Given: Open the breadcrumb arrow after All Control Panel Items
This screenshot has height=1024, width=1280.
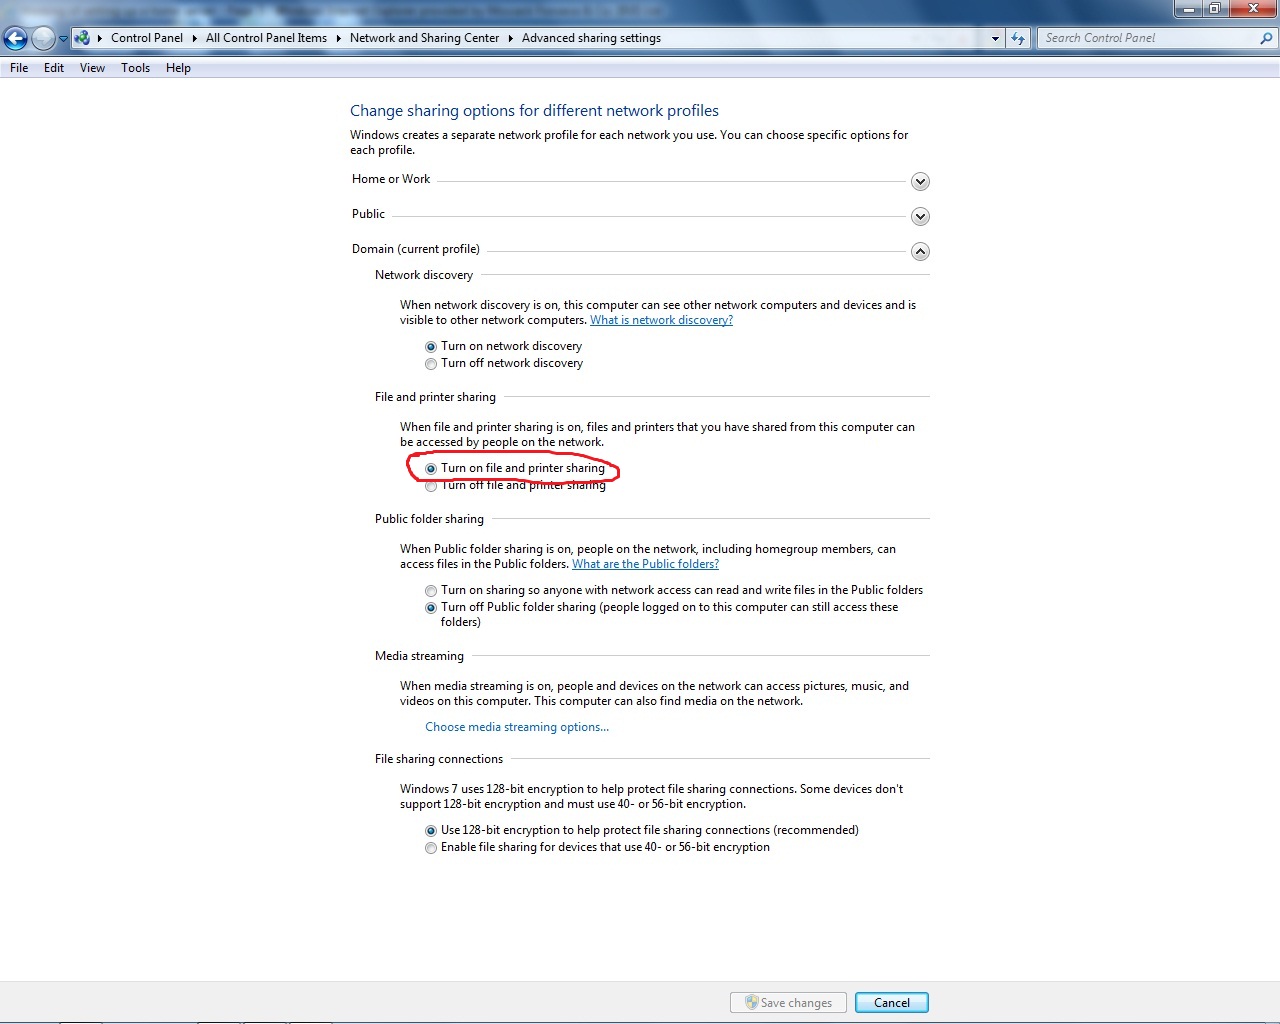Looking at the screenshot, I should coord(338,38).
